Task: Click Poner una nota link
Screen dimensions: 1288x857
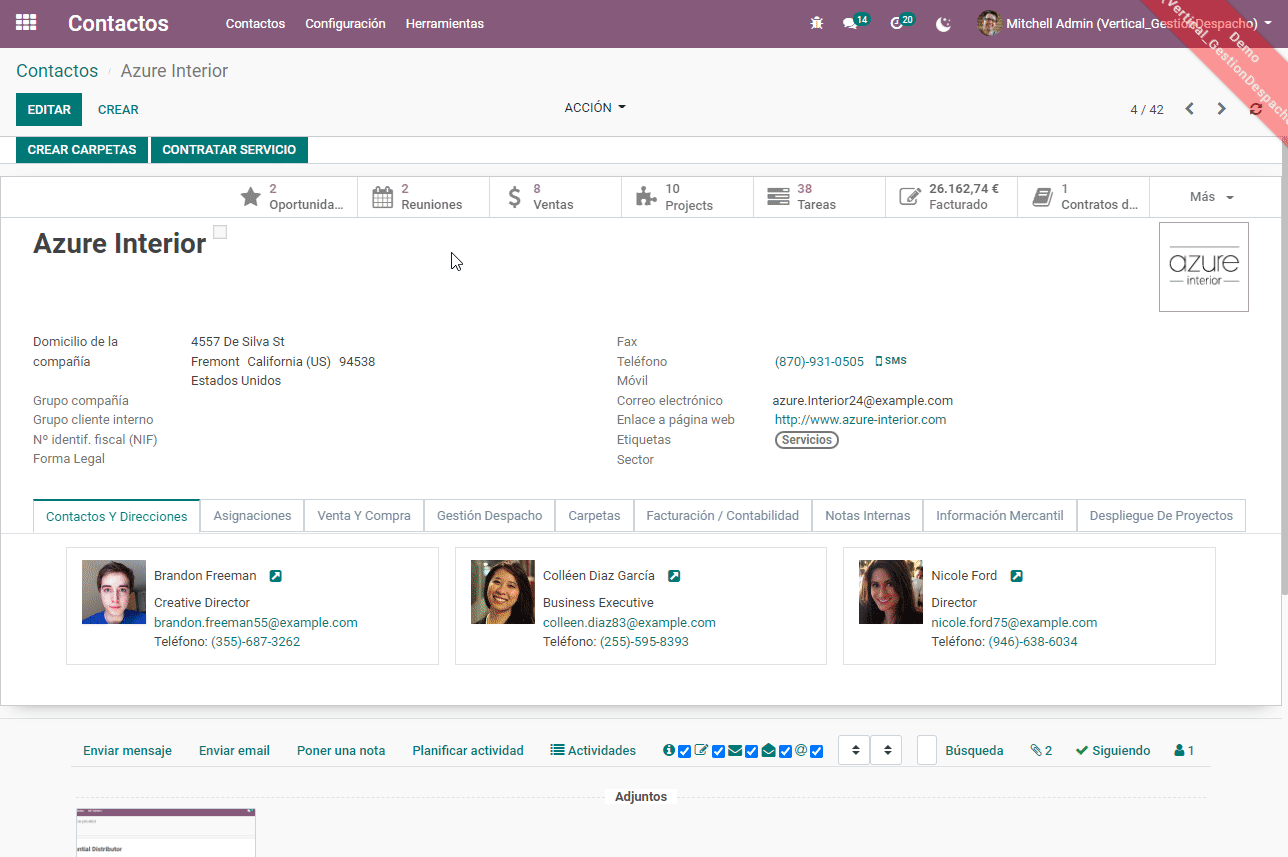Action: (x=341, y=750)
